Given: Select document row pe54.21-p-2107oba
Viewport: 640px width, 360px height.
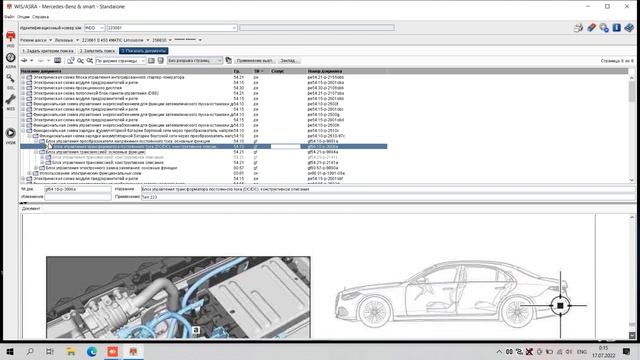Looking at the screenshot, I should tap(204, 93).
